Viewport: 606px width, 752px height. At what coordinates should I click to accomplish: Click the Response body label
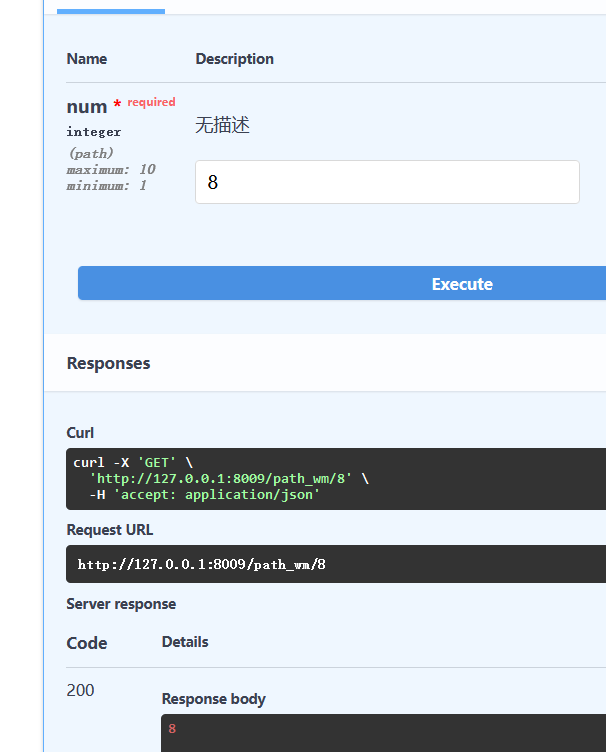pyautogui.click(x=213, y=699)
